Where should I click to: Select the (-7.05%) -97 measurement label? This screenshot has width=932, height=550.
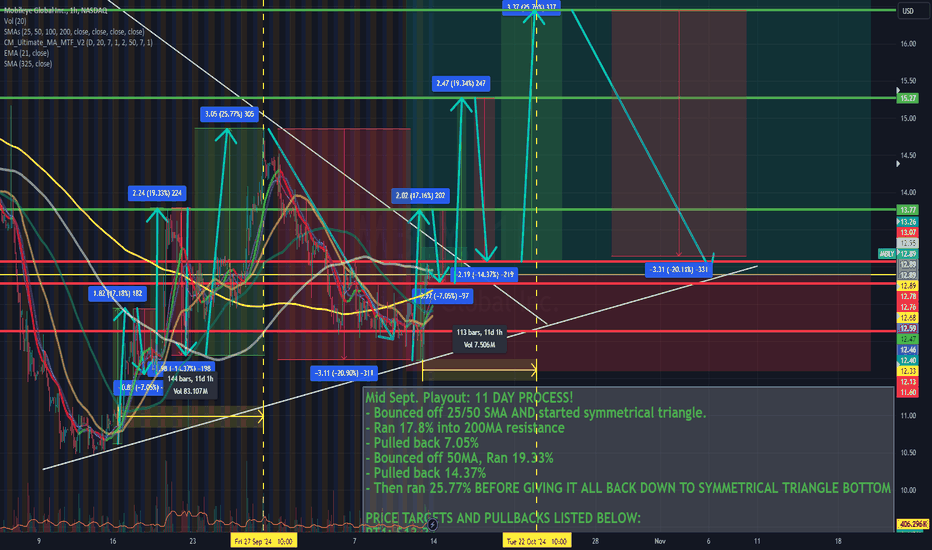(443, 296)
